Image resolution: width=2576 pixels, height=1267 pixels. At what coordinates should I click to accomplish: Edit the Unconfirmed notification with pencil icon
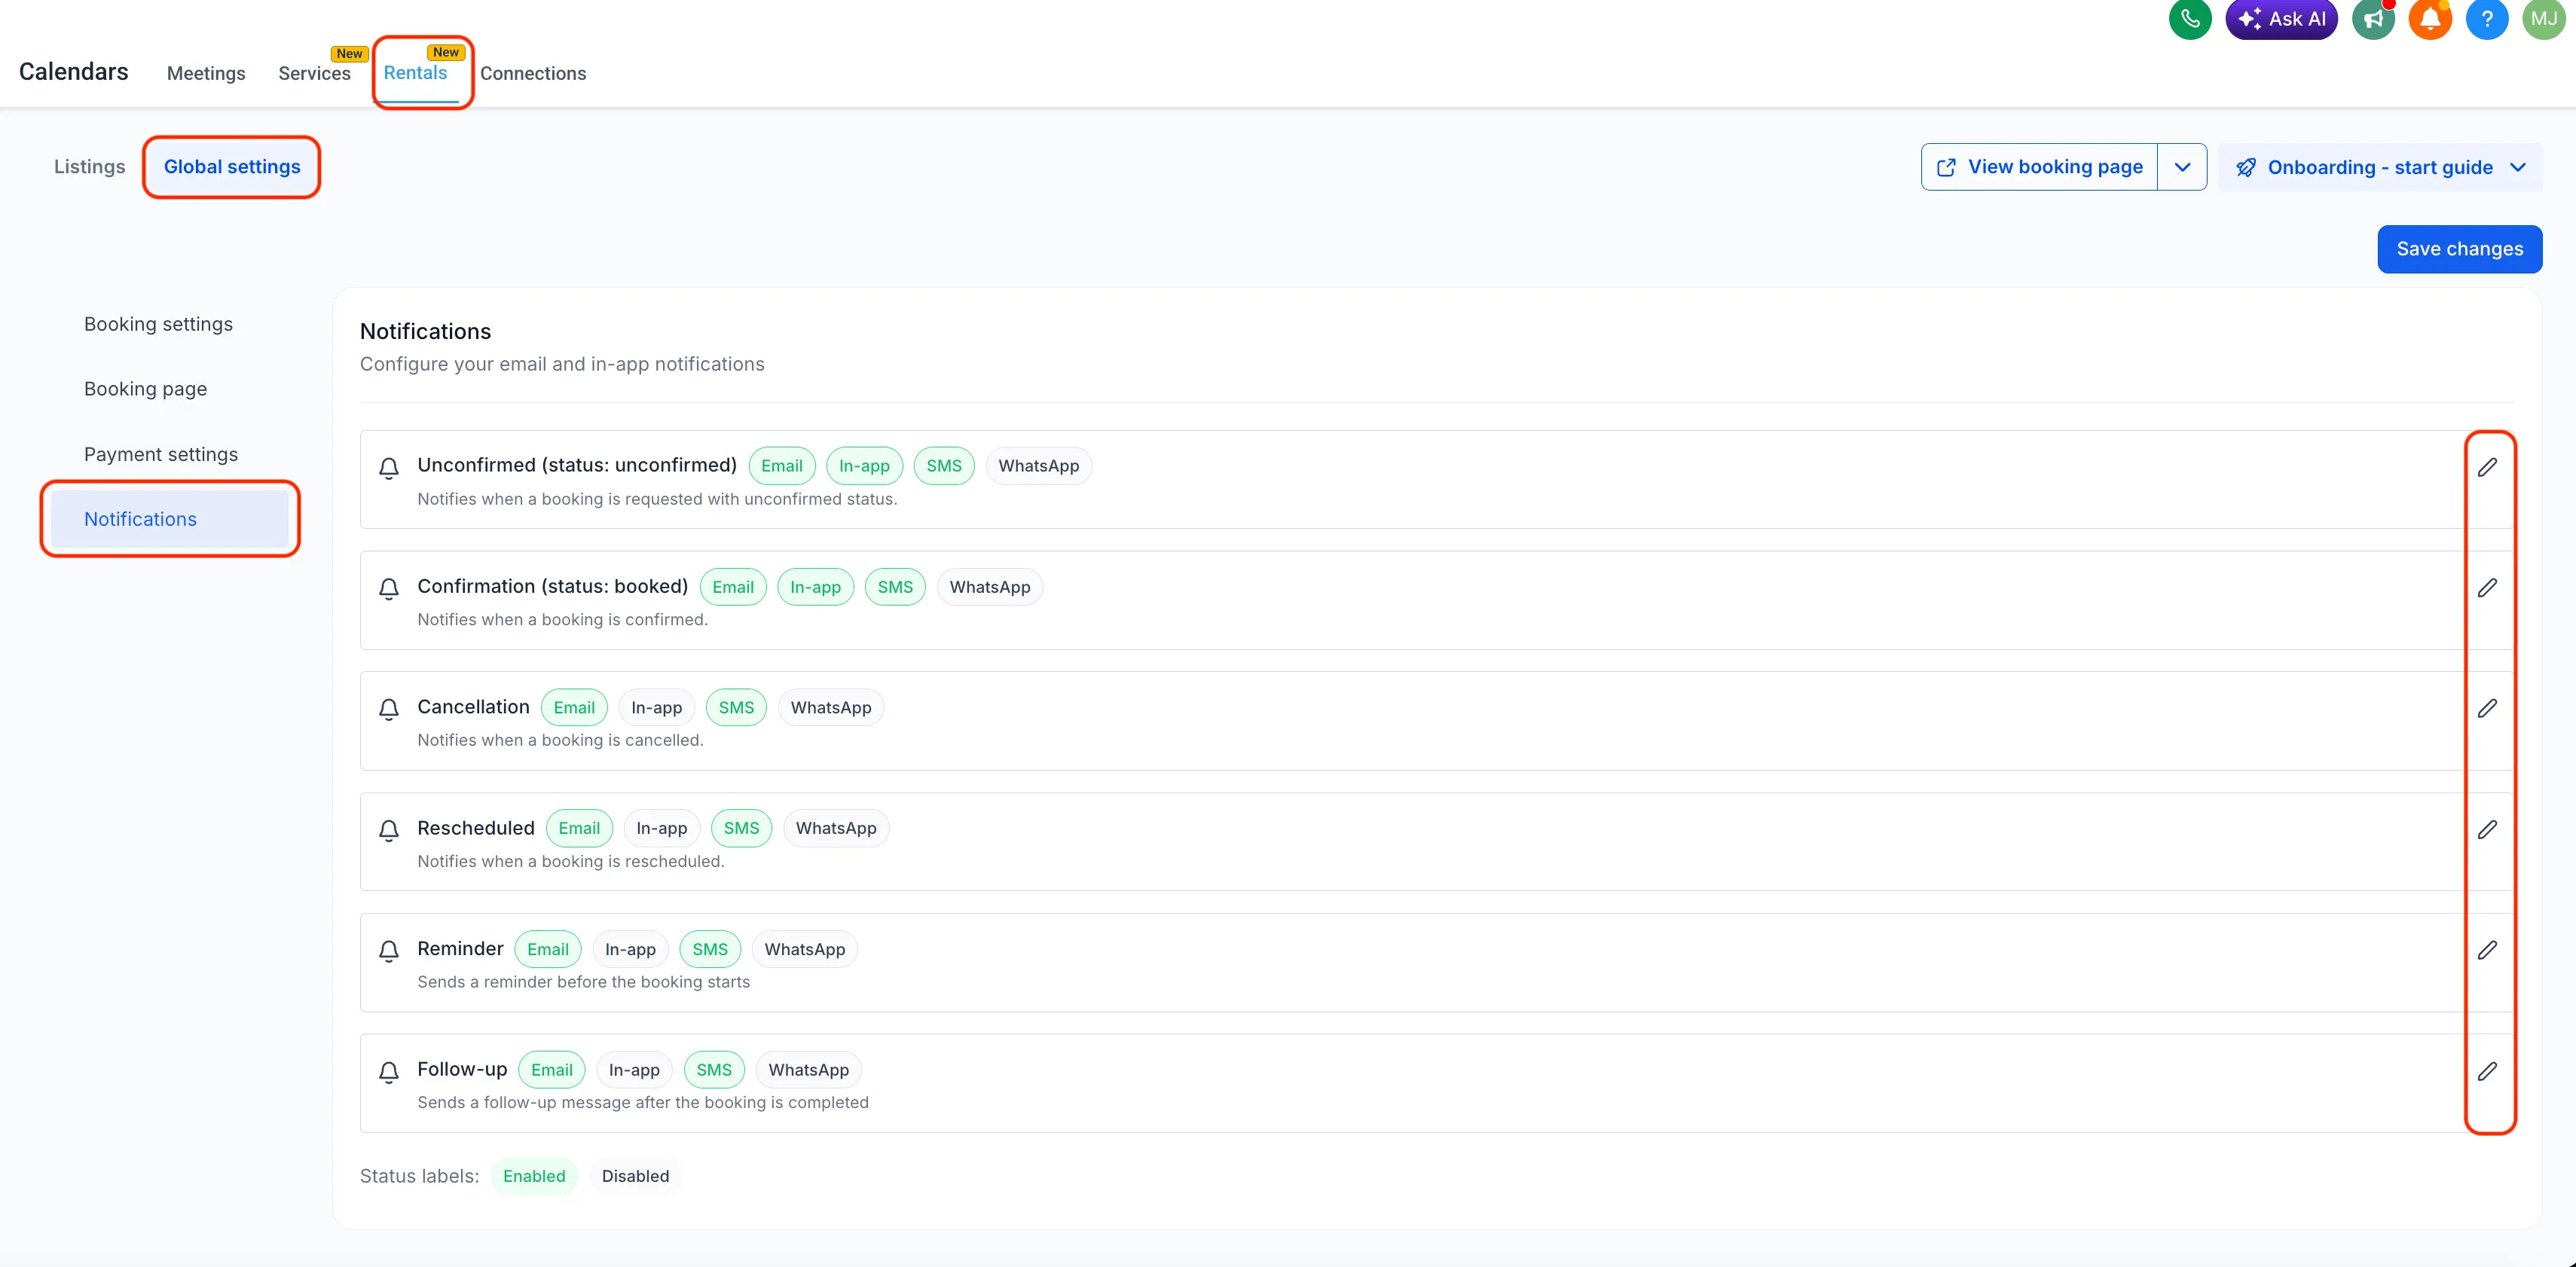[2487, 467]
